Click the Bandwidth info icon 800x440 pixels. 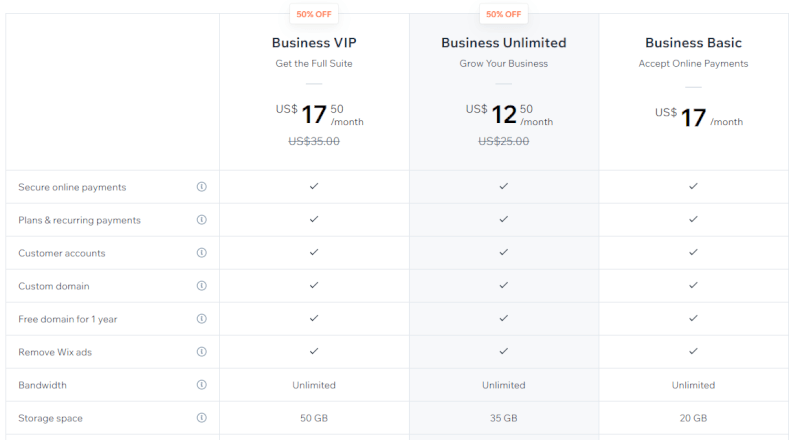pyautogui.click(x=202, y=385)
